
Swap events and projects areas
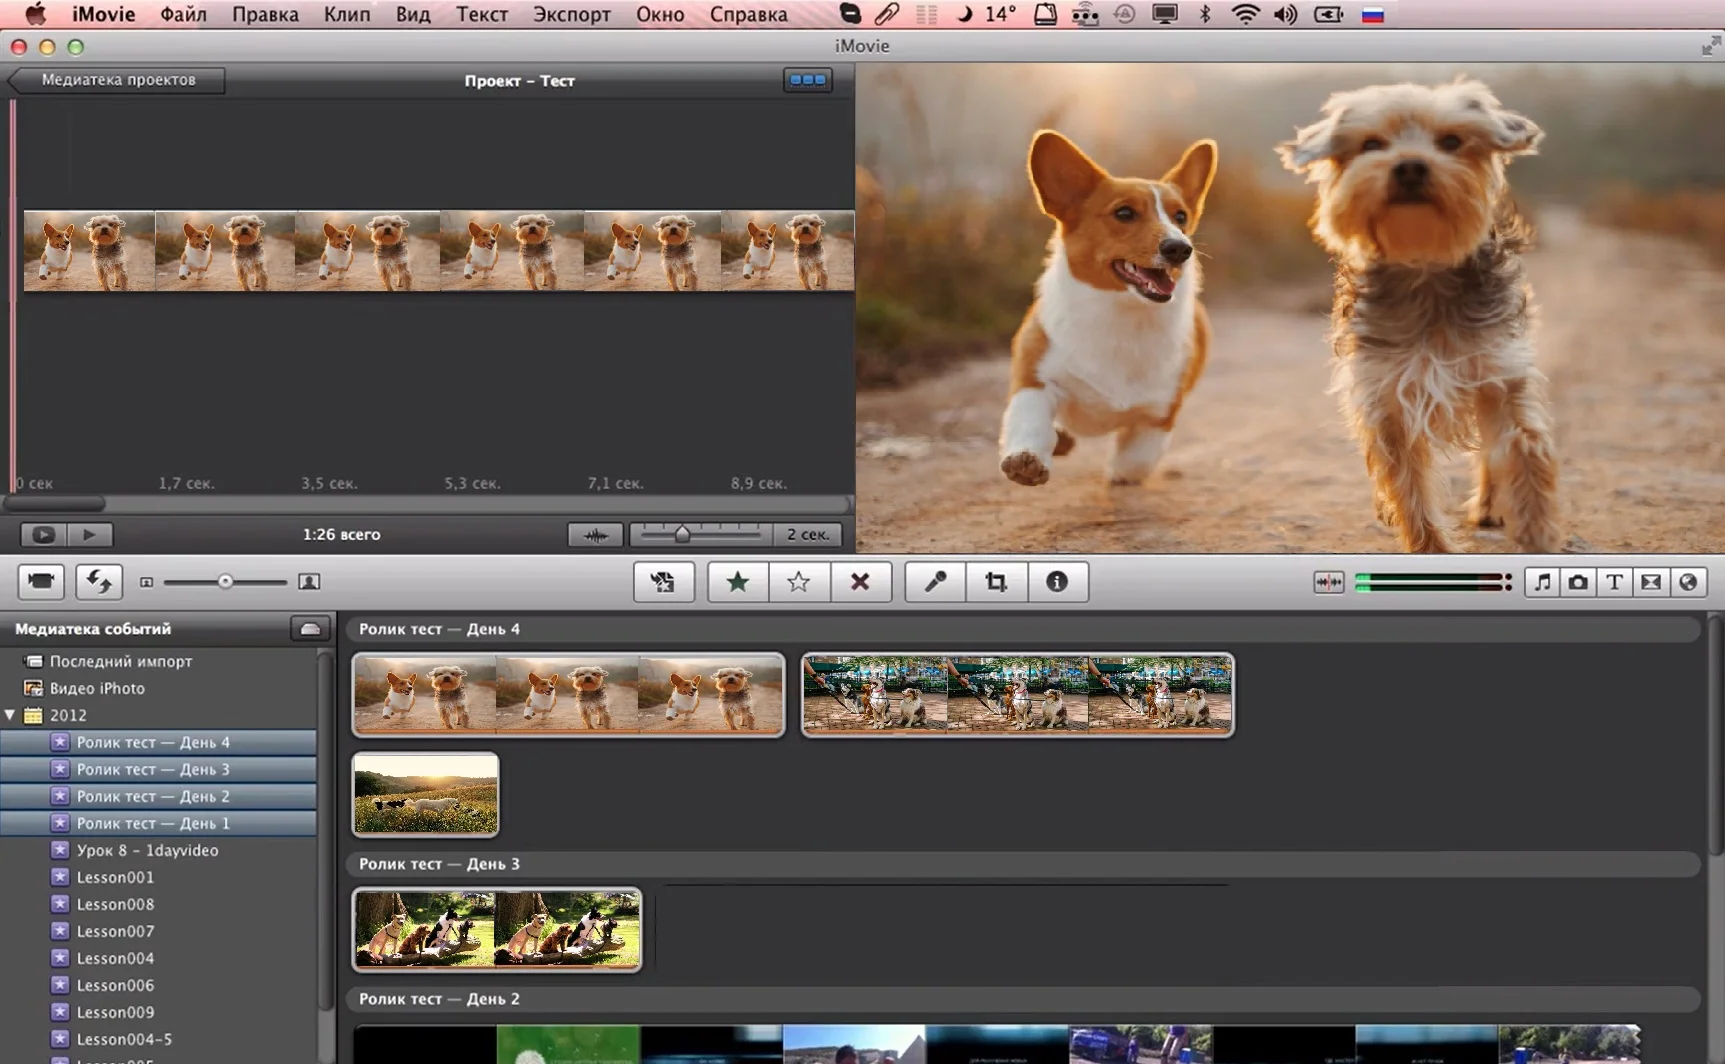click(98, 582)
